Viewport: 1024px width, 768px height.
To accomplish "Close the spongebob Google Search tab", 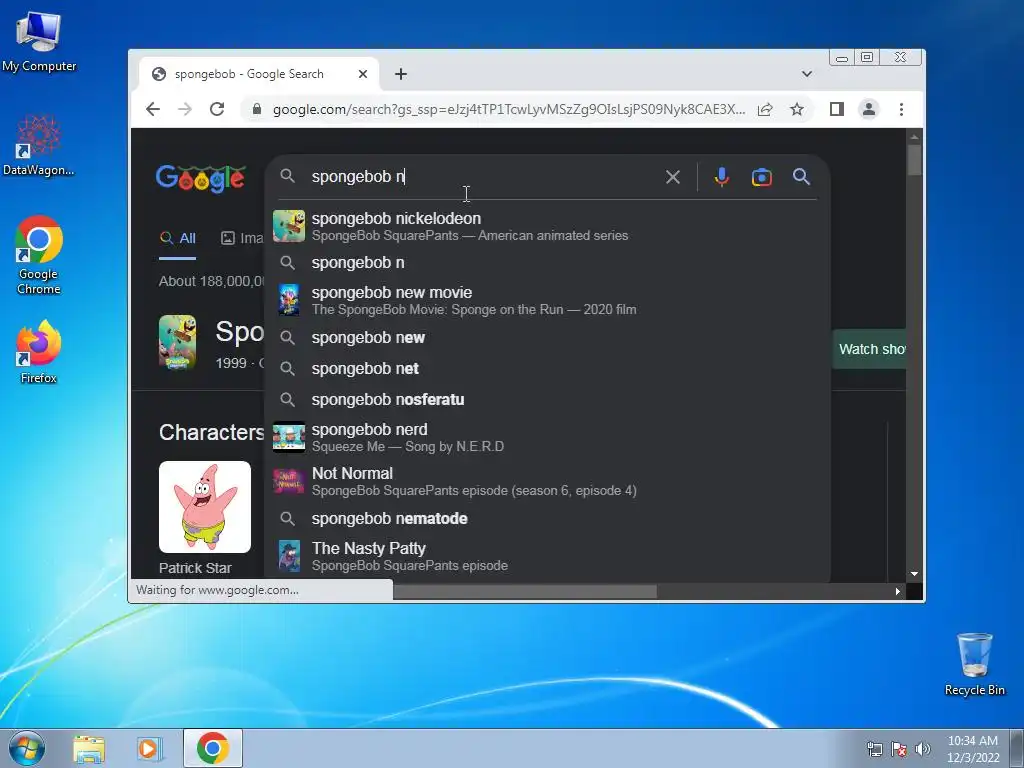I will coord(363,74).
